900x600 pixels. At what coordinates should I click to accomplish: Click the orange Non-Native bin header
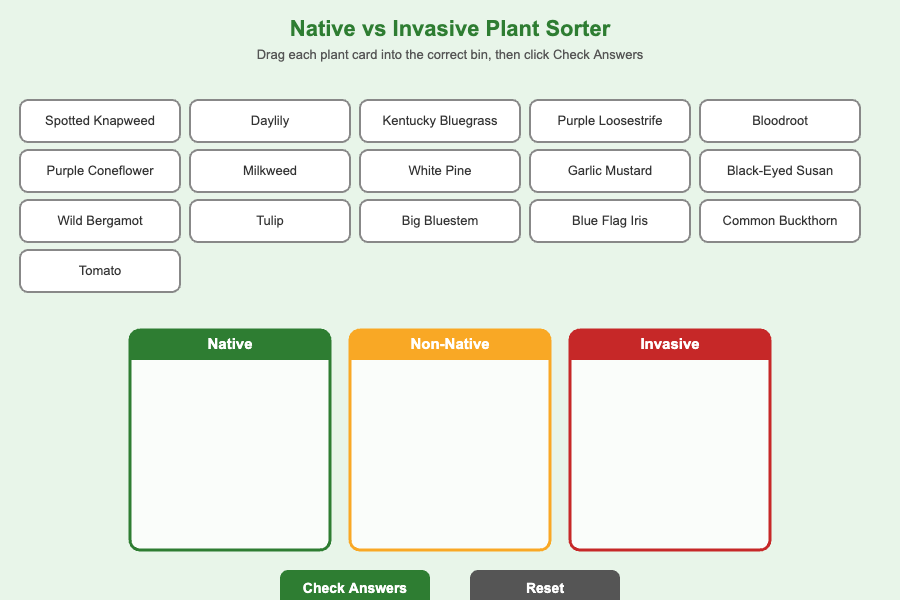pos(450,344)
